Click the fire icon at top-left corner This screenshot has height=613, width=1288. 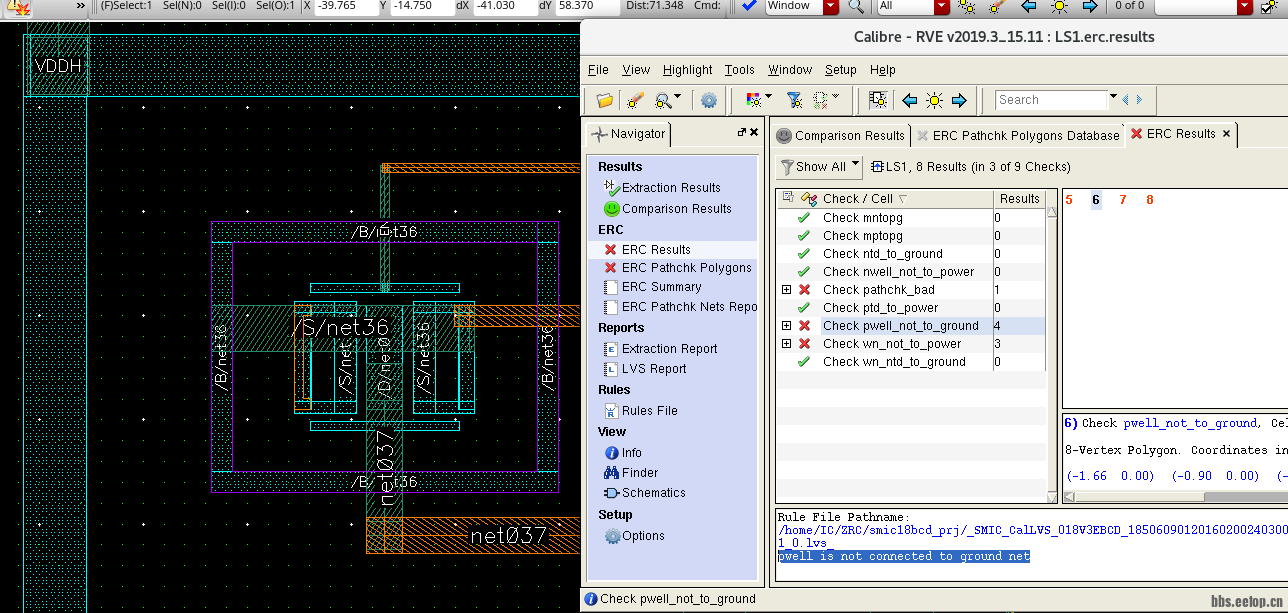(x=20, y=6)
